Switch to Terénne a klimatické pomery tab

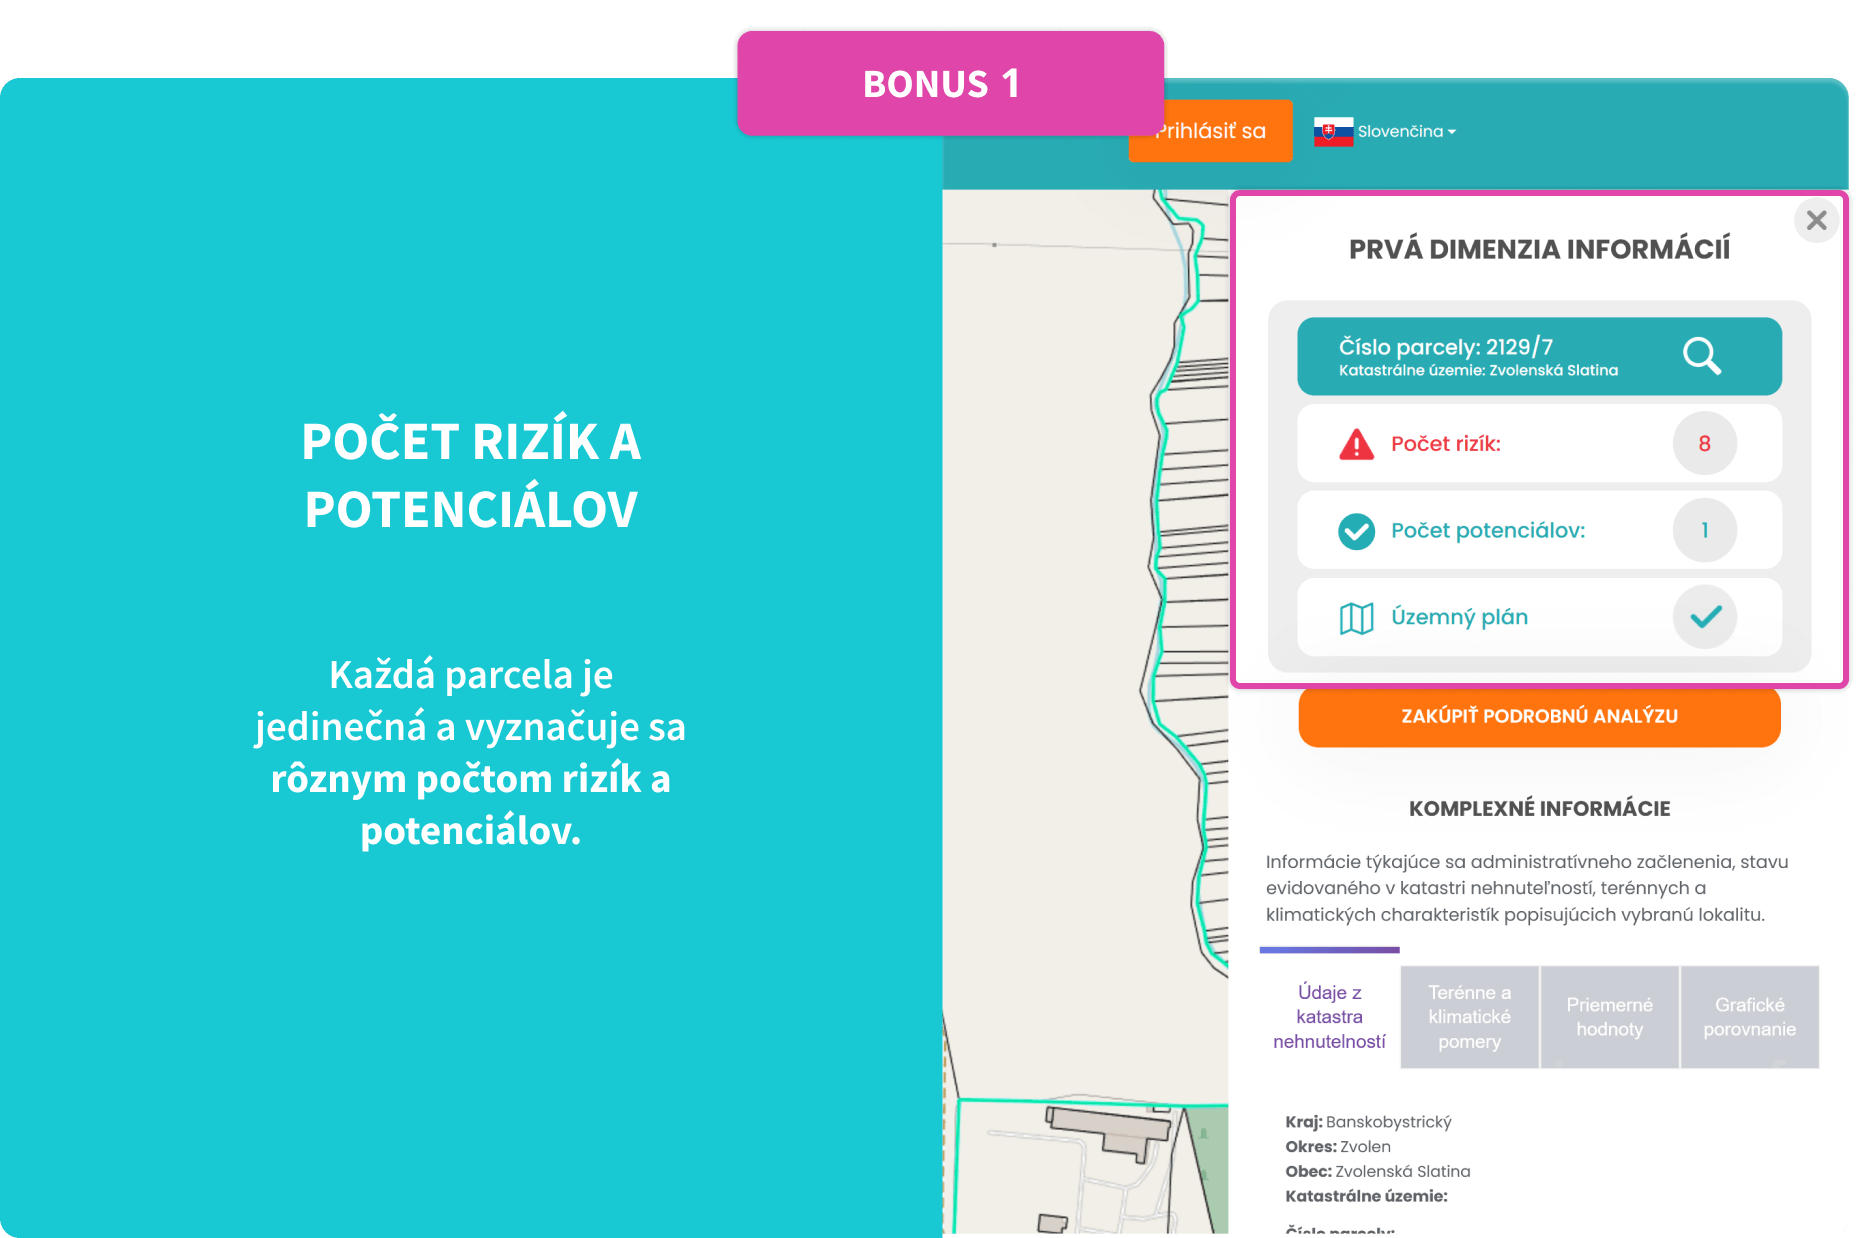click(1469, 1017)
